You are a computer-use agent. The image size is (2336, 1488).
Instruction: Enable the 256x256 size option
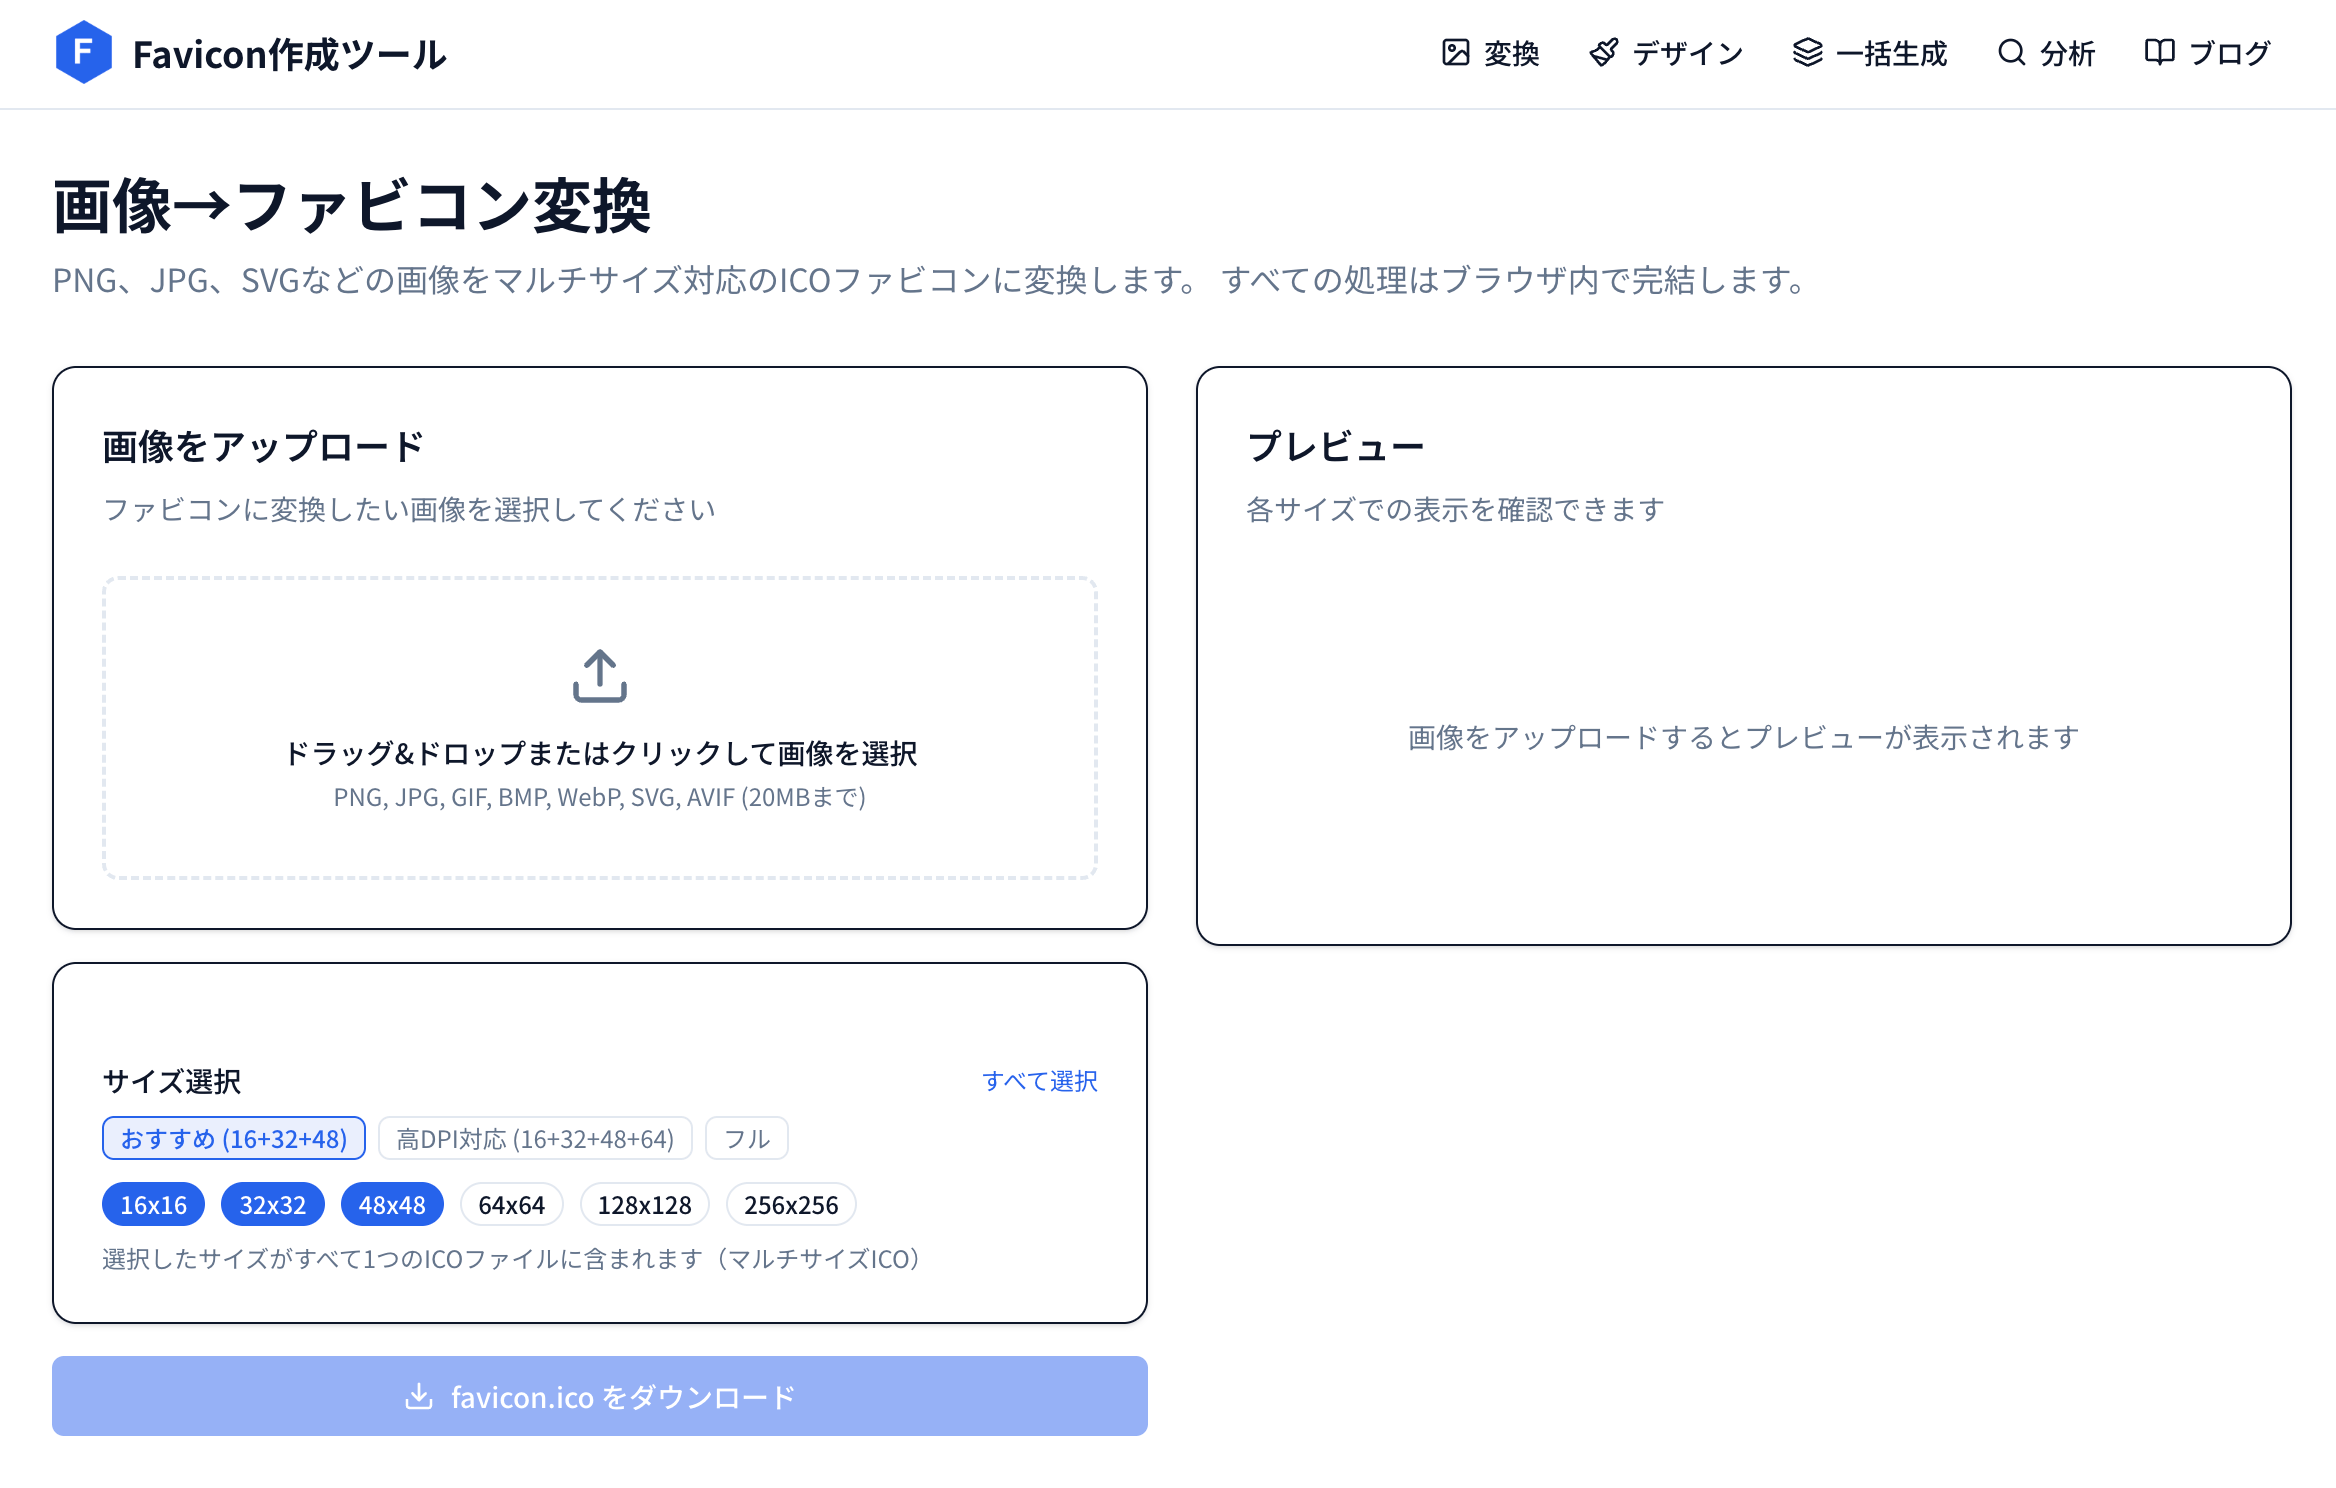tap(790, 1204)
